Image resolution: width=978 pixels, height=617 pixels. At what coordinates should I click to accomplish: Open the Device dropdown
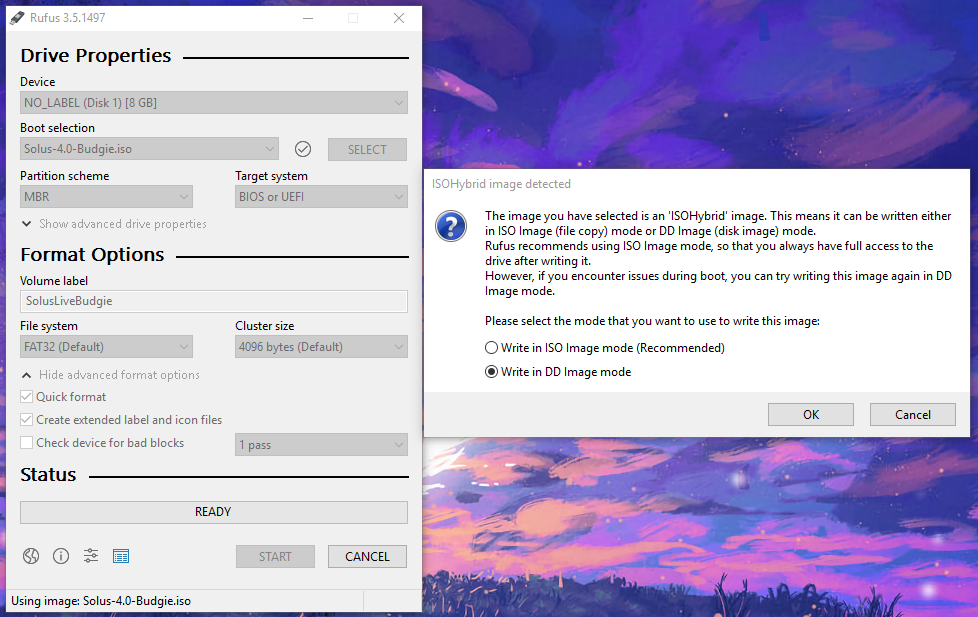coord(213,103)
